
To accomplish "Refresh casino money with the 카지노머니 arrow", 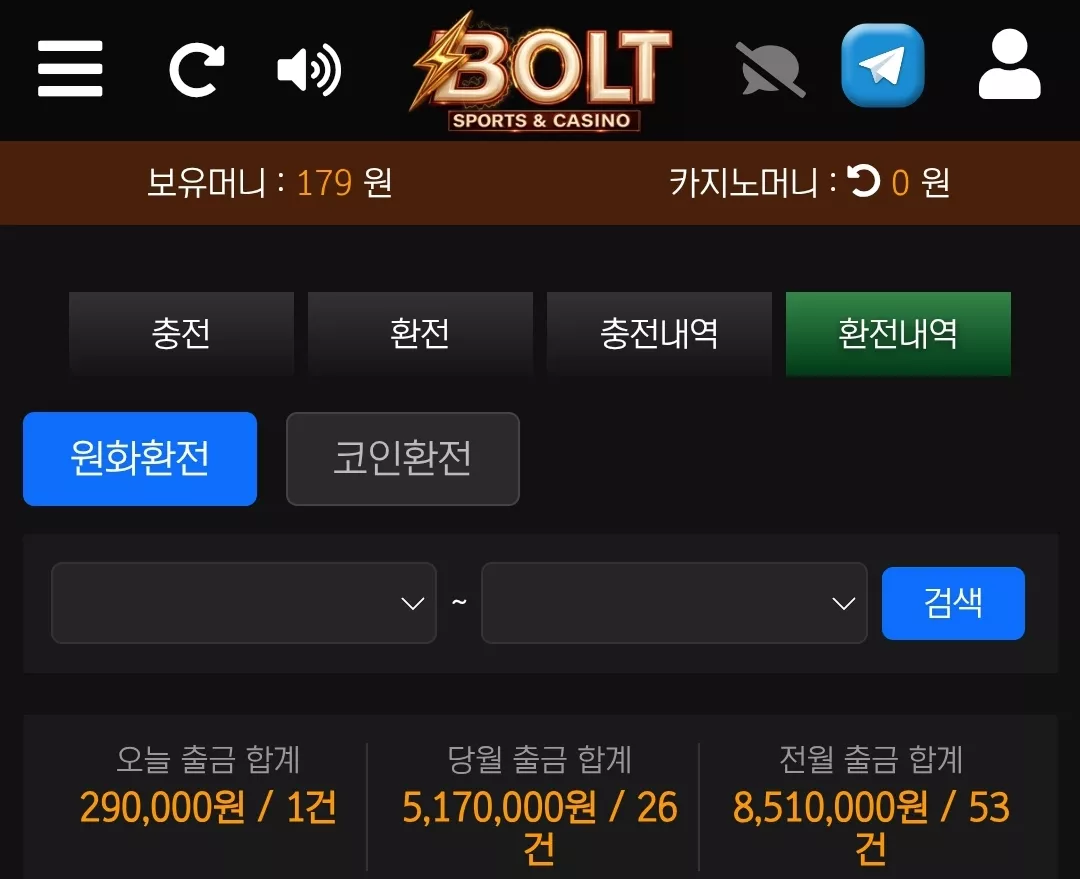I will [863, 181].
